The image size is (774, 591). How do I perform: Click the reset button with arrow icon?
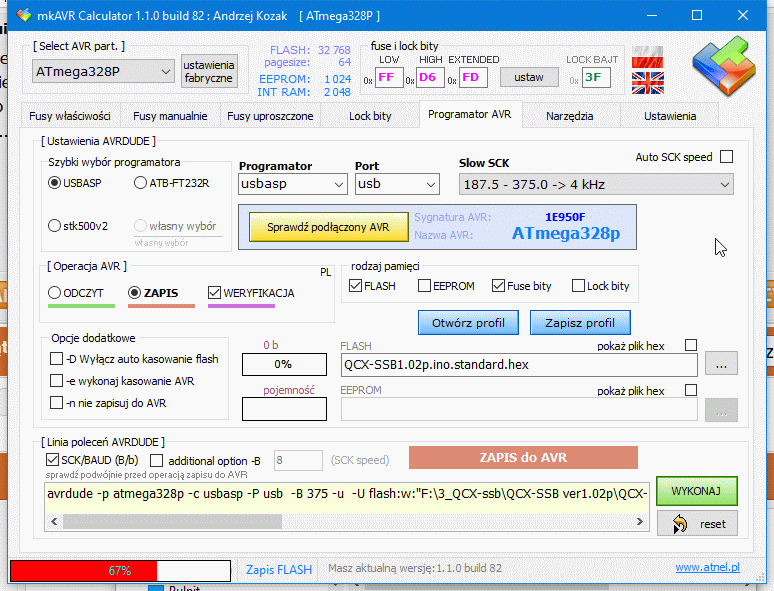click(697, 523)
